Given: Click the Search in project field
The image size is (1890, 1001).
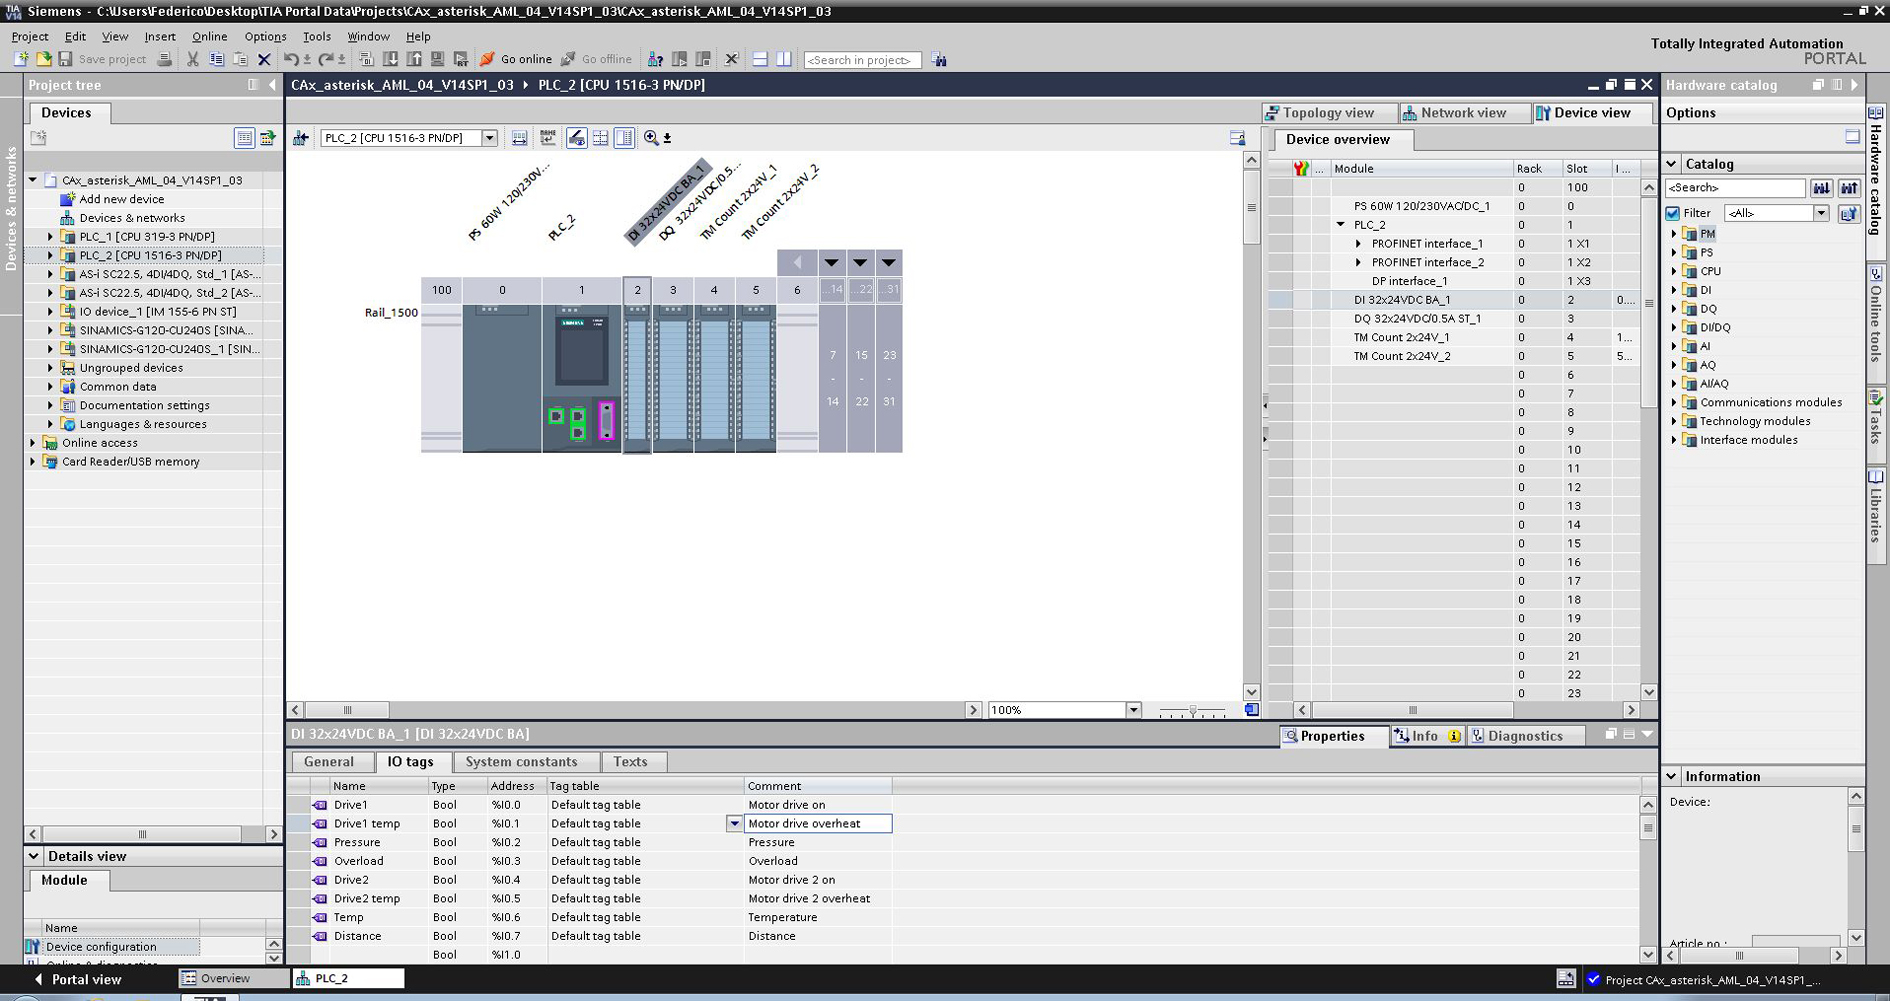Looking at the screenshot, I should pyautogui.click(x=861, y=60).
